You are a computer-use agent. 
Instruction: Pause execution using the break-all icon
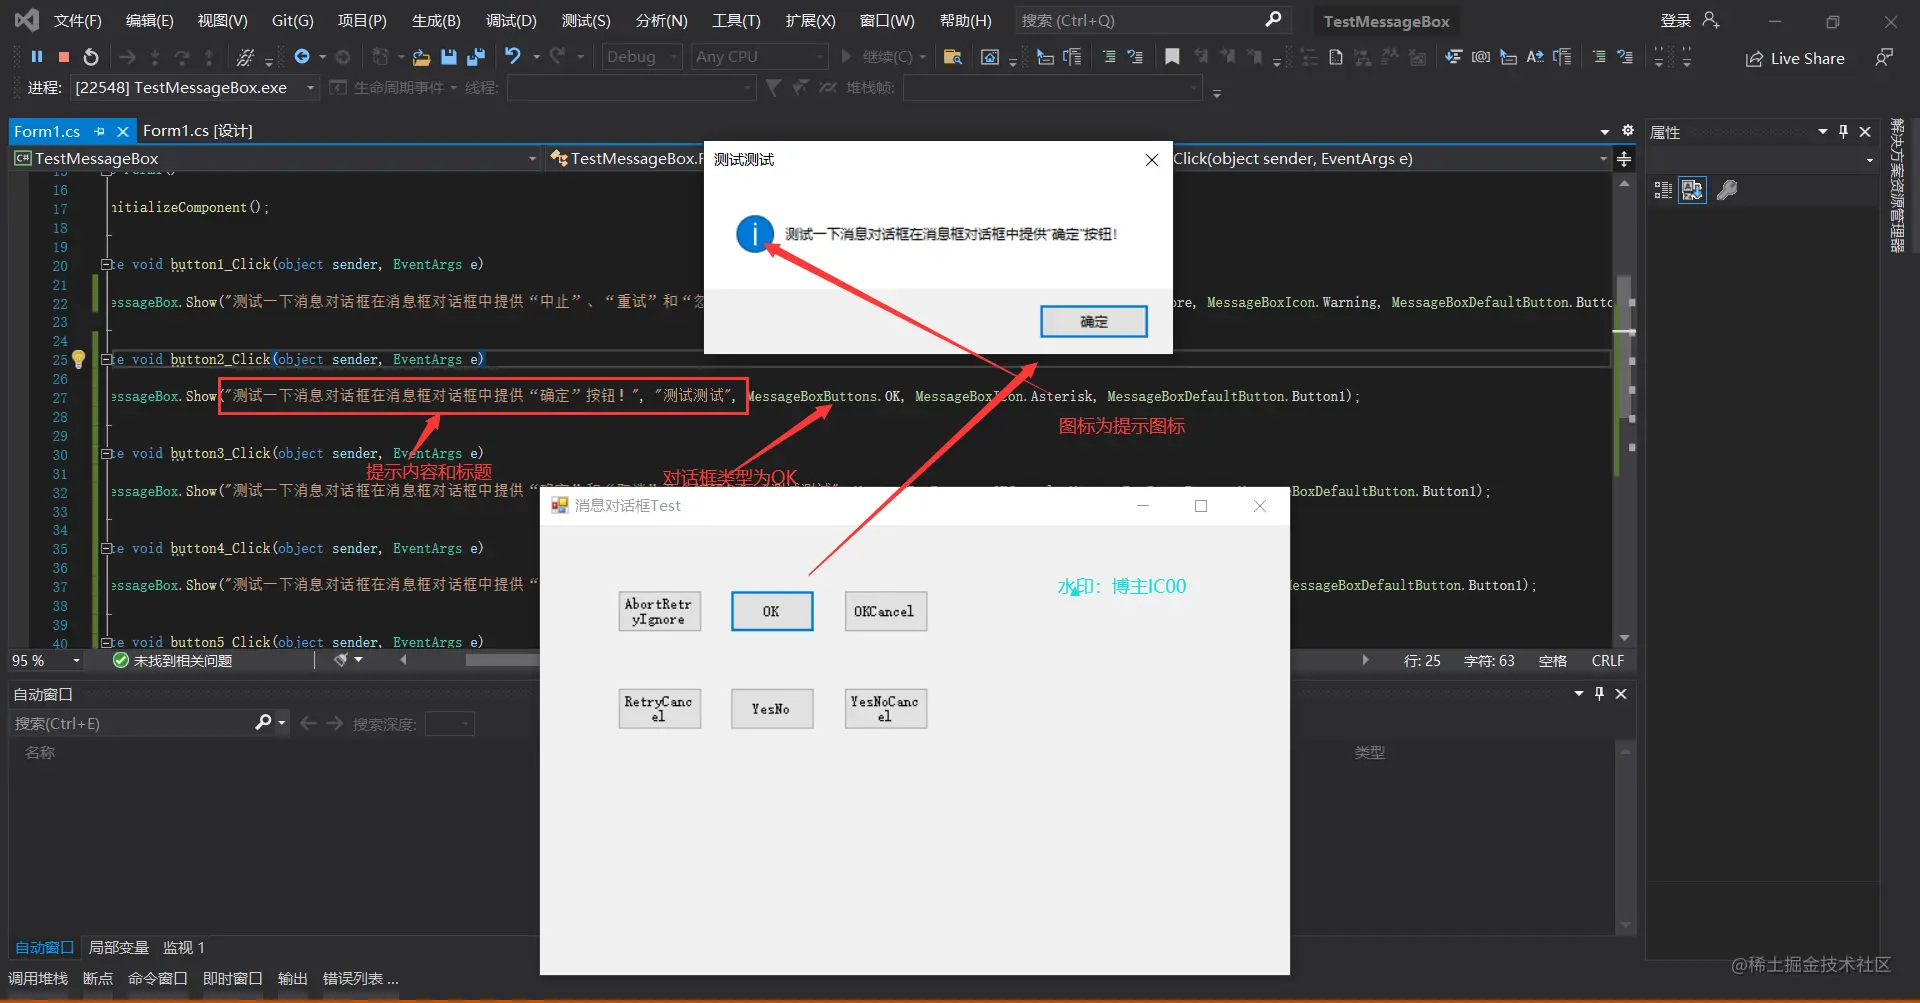(x=37, y=57)
